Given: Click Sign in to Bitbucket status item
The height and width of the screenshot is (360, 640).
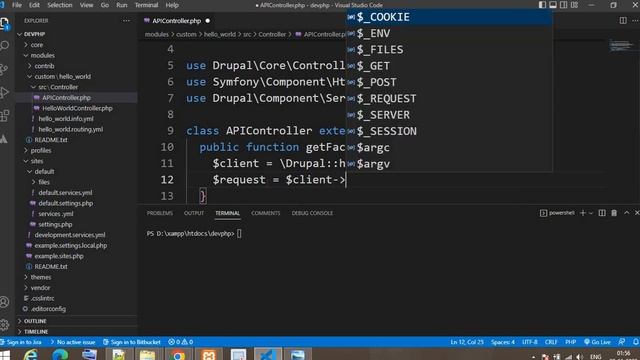Looking at the screenshot, I should point(131,342).
